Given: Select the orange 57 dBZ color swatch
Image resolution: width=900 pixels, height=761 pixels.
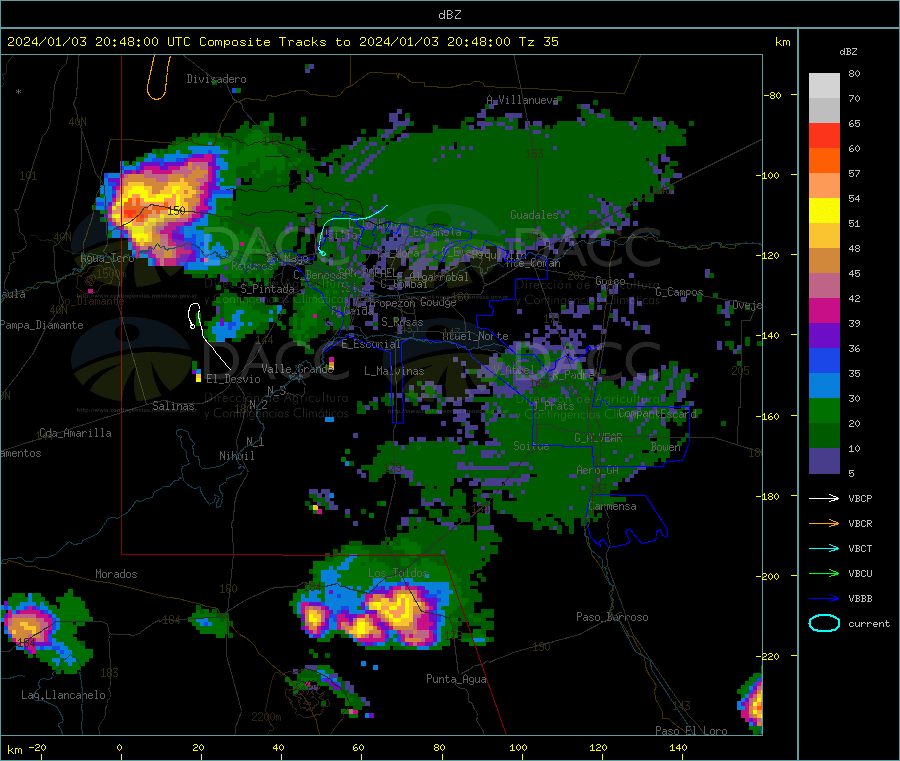Looking at the screenshot, I should pos(824,160).
